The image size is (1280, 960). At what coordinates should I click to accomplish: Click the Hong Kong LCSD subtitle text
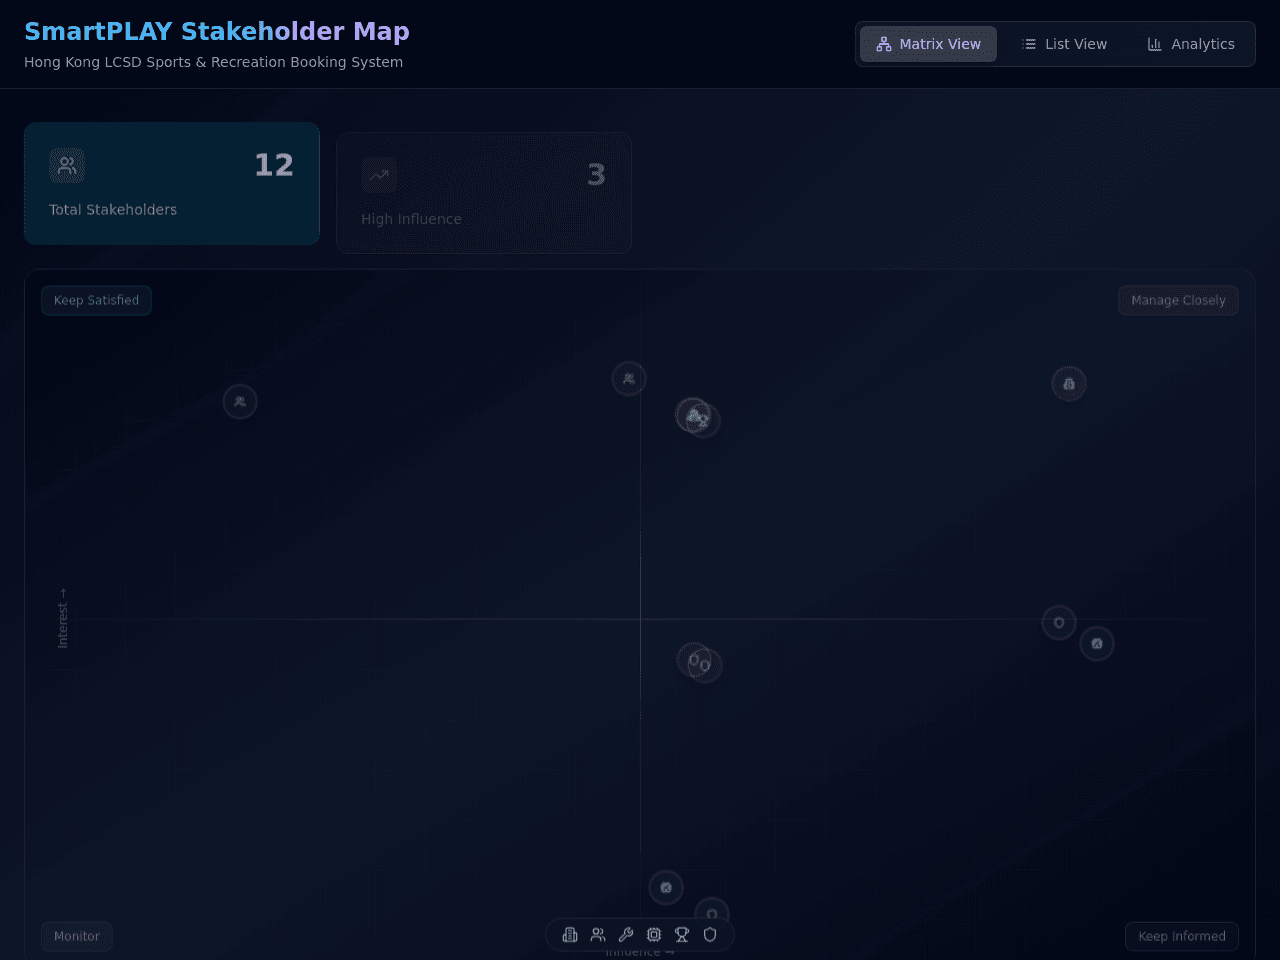[213, 62]
